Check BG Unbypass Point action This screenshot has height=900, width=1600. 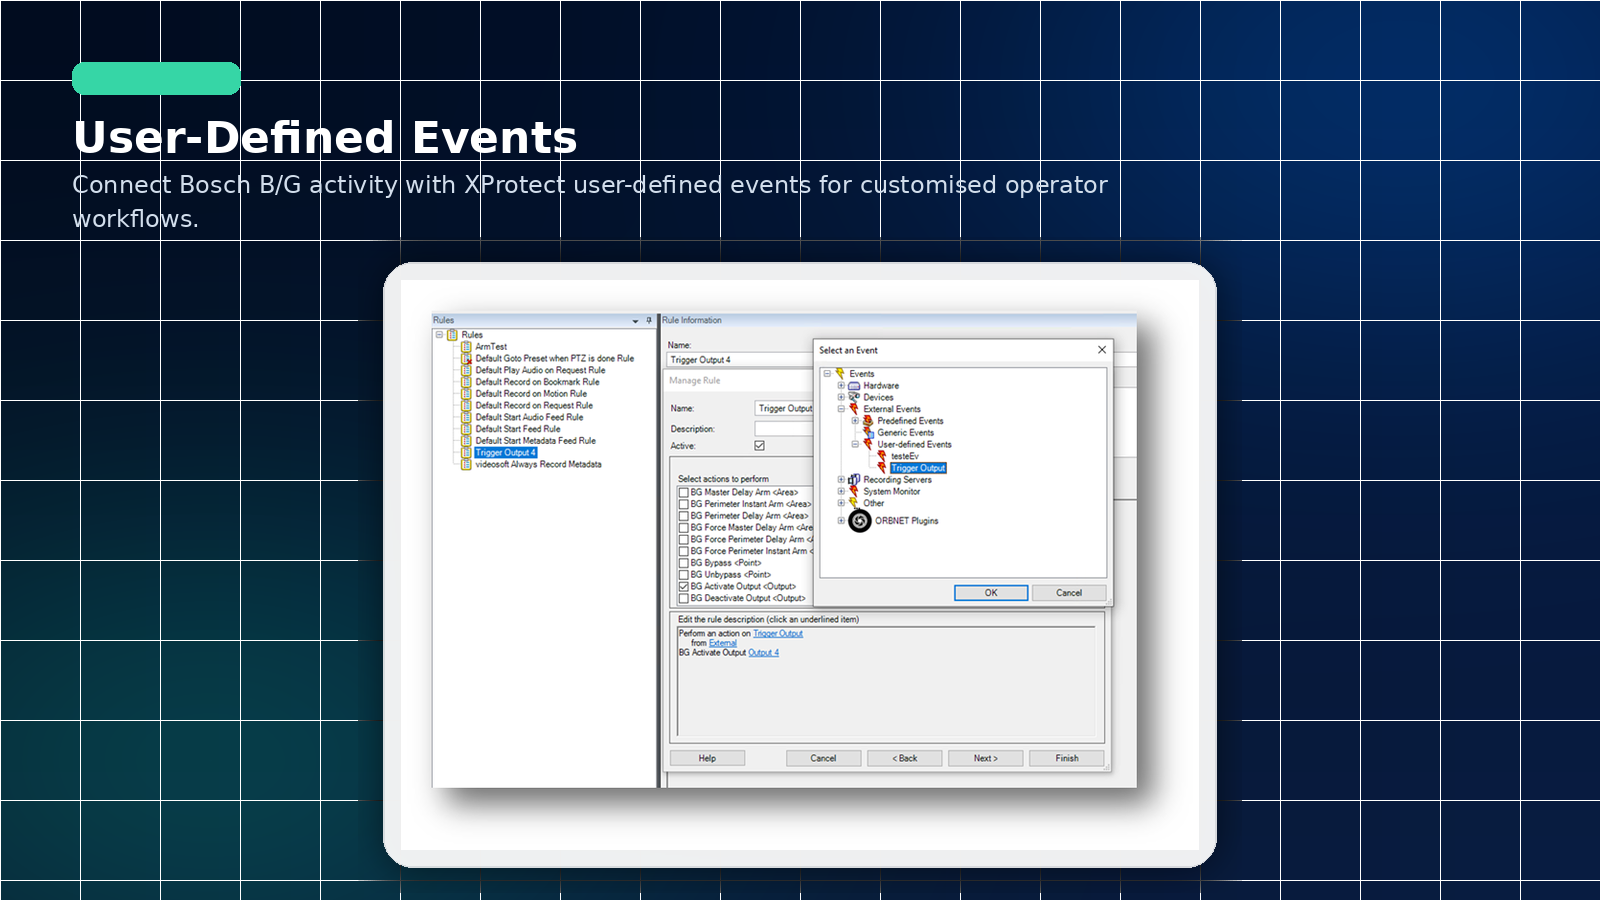click(684, 575)
